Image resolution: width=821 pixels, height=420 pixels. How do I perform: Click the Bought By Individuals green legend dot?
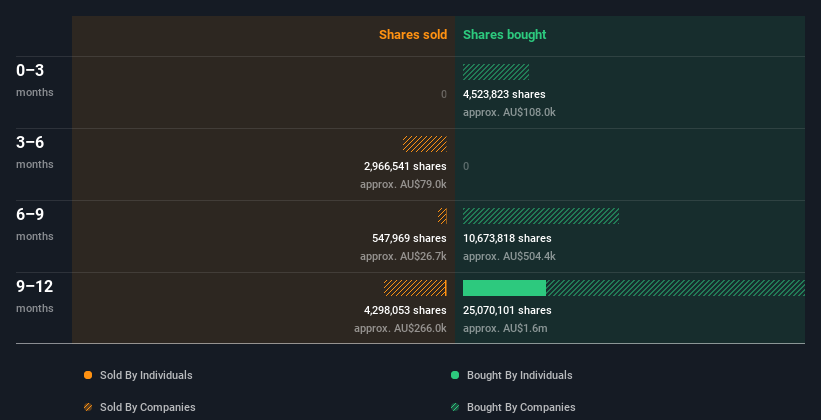[x=455, y=375]
